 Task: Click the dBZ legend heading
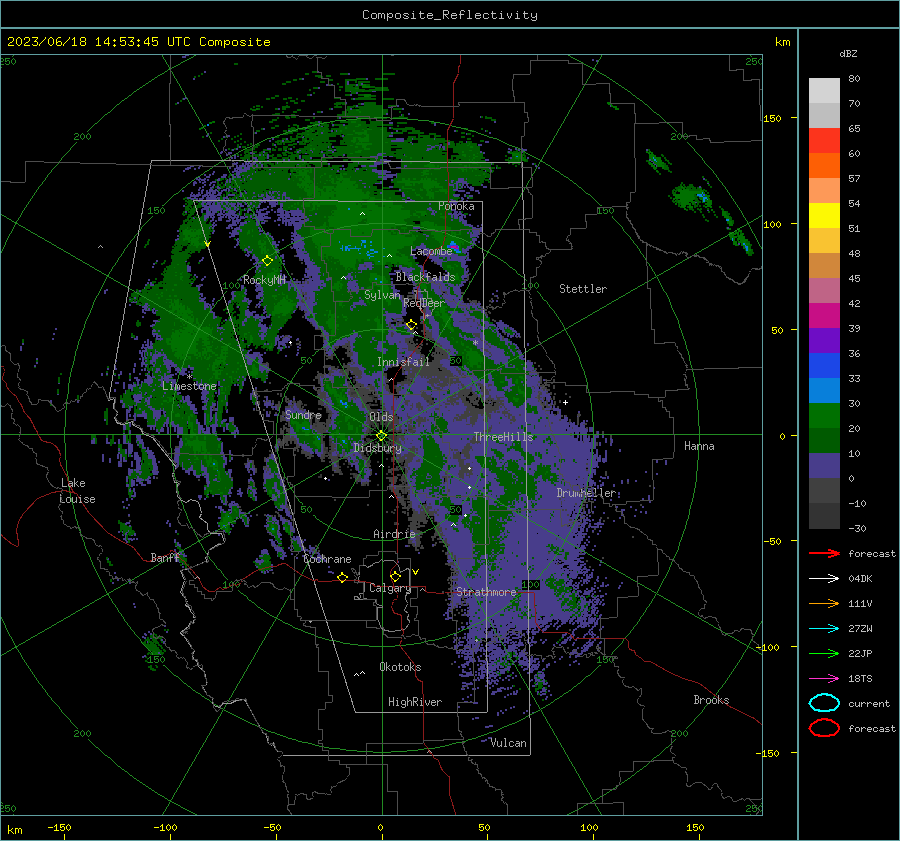point(848,53)
